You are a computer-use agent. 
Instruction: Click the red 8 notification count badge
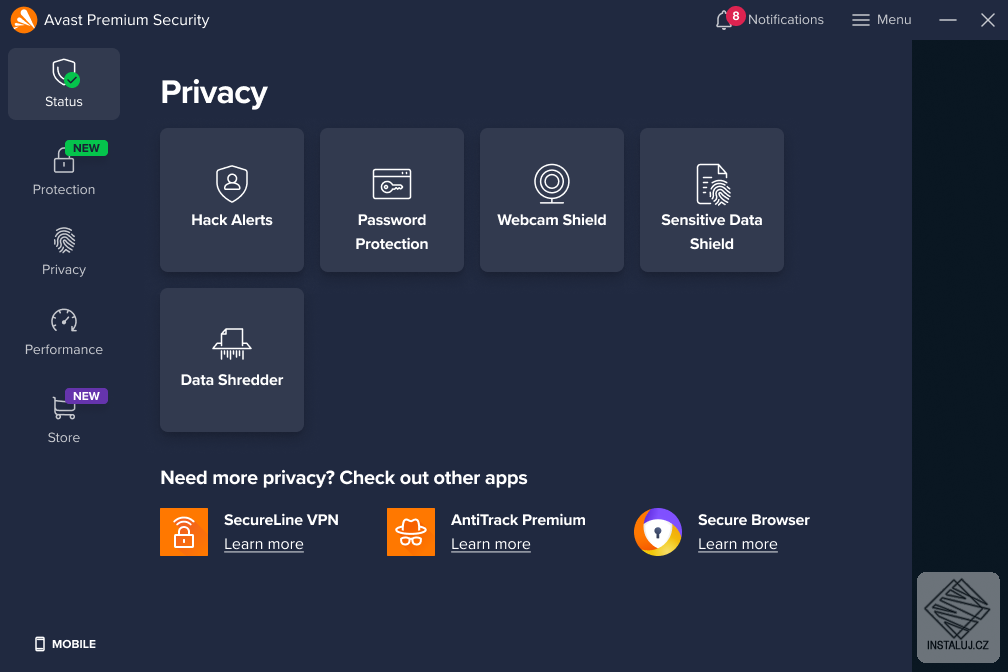(736, 16)
